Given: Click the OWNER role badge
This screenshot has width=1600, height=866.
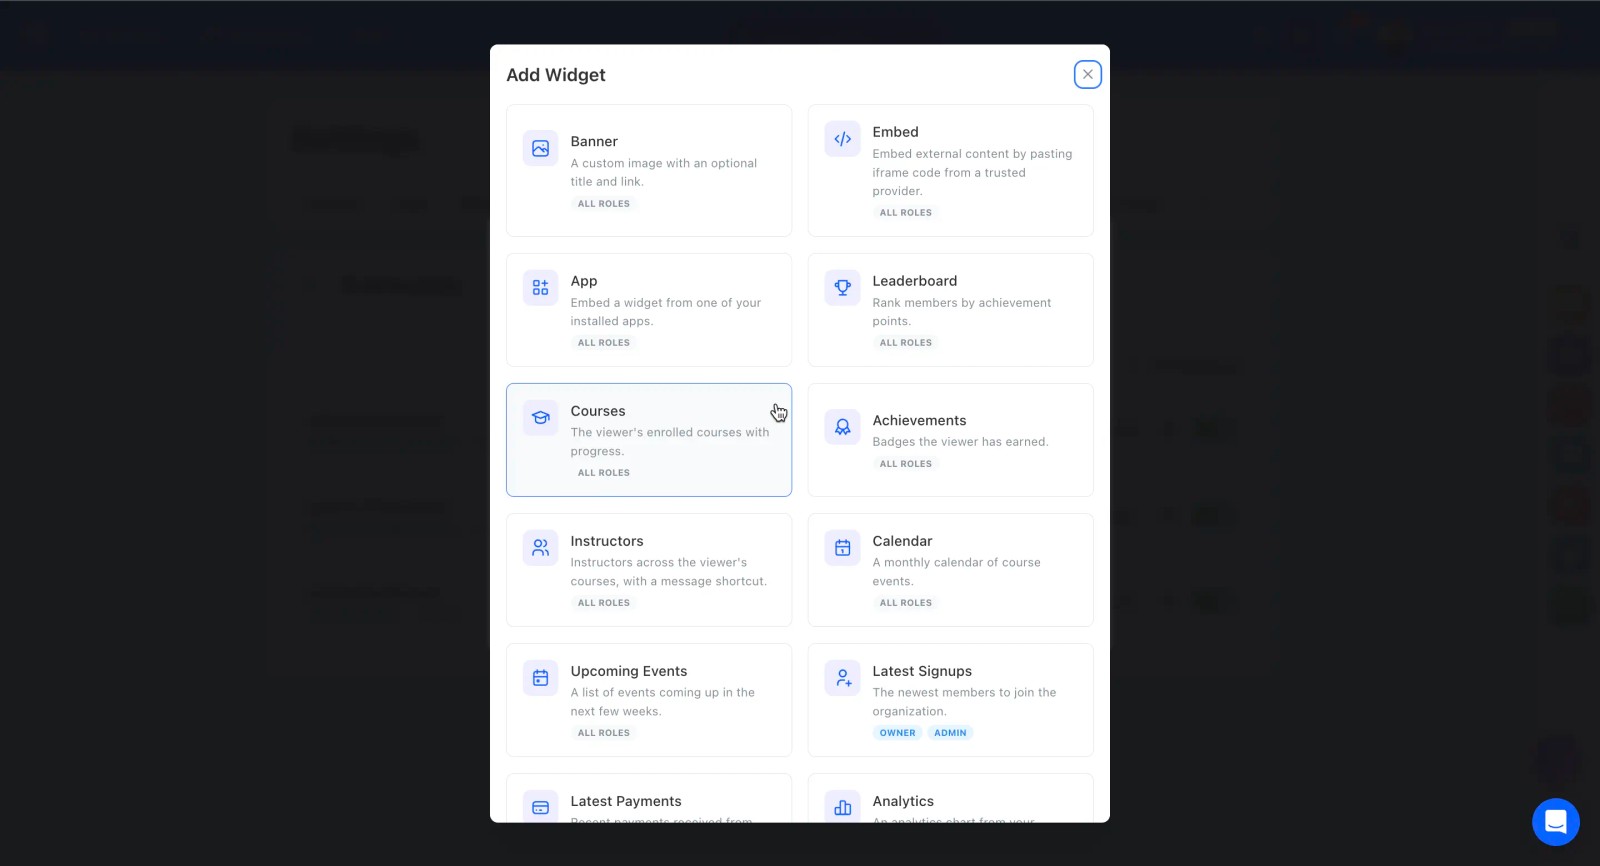Looking at the screenshot, I should [x=897, y=733].
